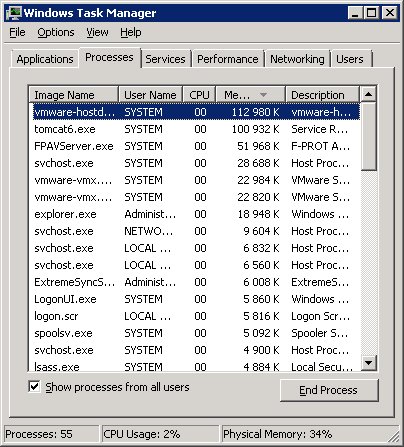This screenshot has height=447, width=404.
Task: Select the explorer.exe process row
Action: [x=196, y=214]
